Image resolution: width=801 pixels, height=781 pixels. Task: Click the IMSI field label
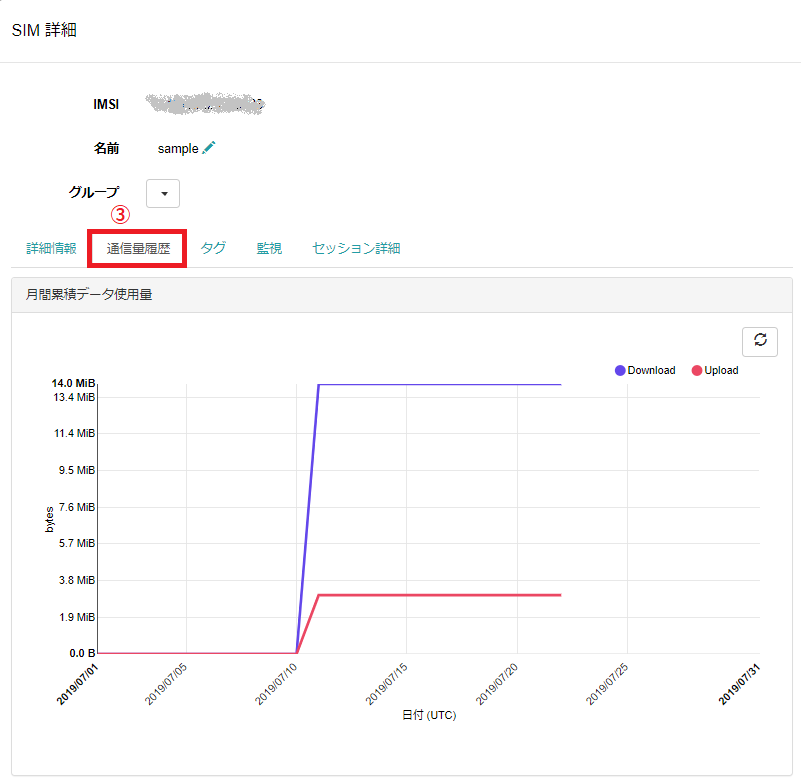pyautogui.click(x=106, y=104)
